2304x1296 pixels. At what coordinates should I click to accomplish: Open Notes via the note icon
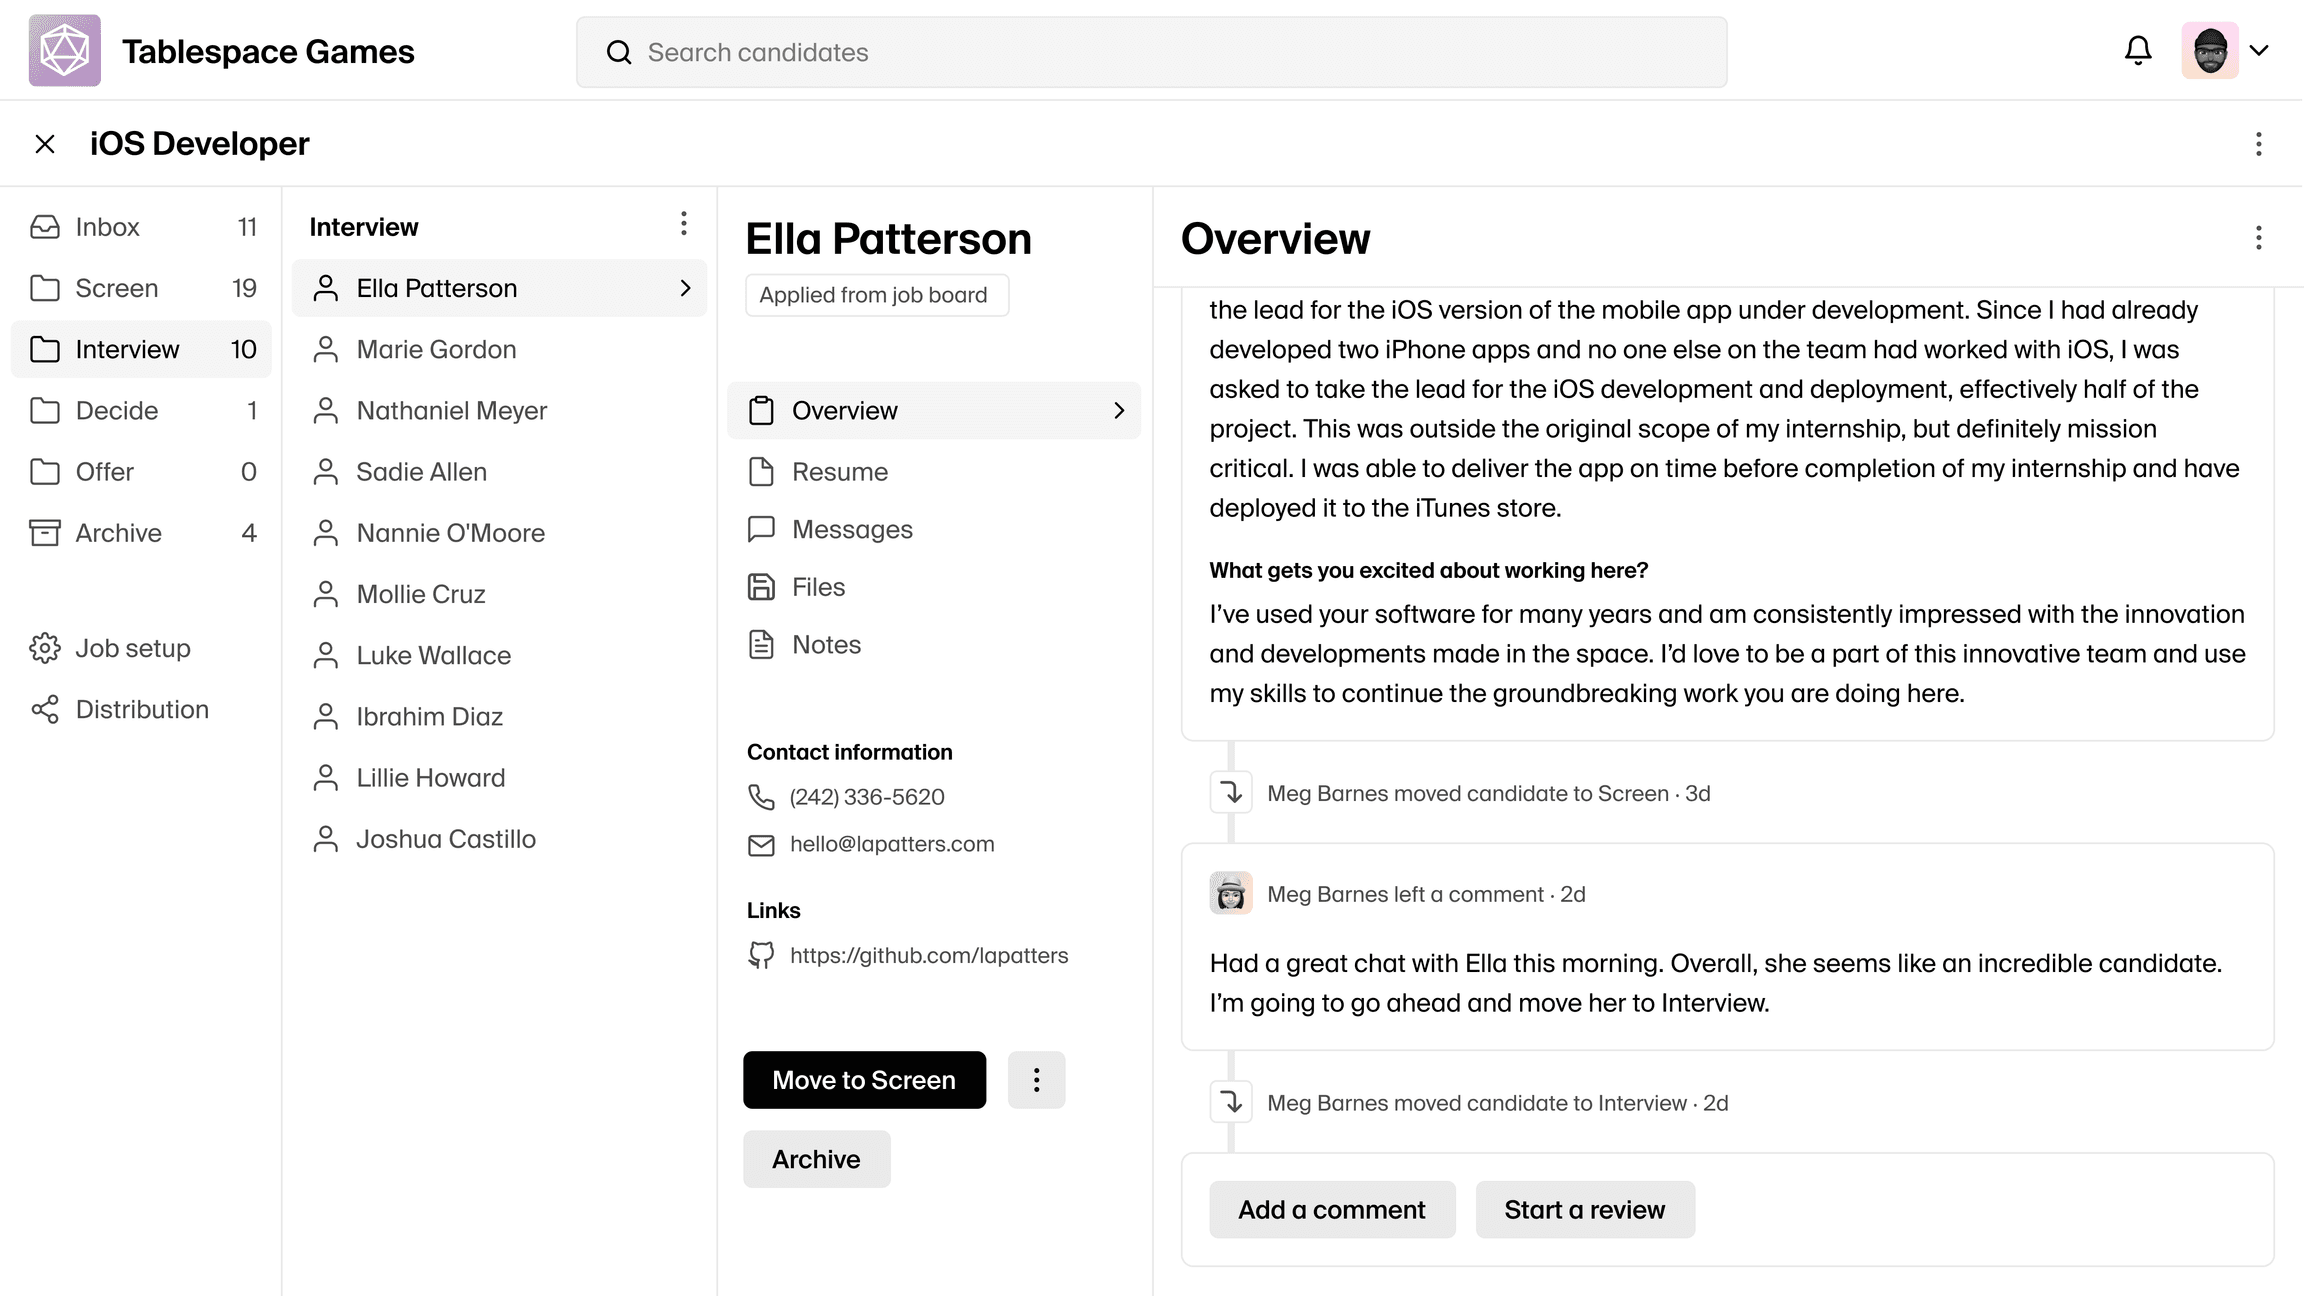pyautogui.click(x=762, y=645)
